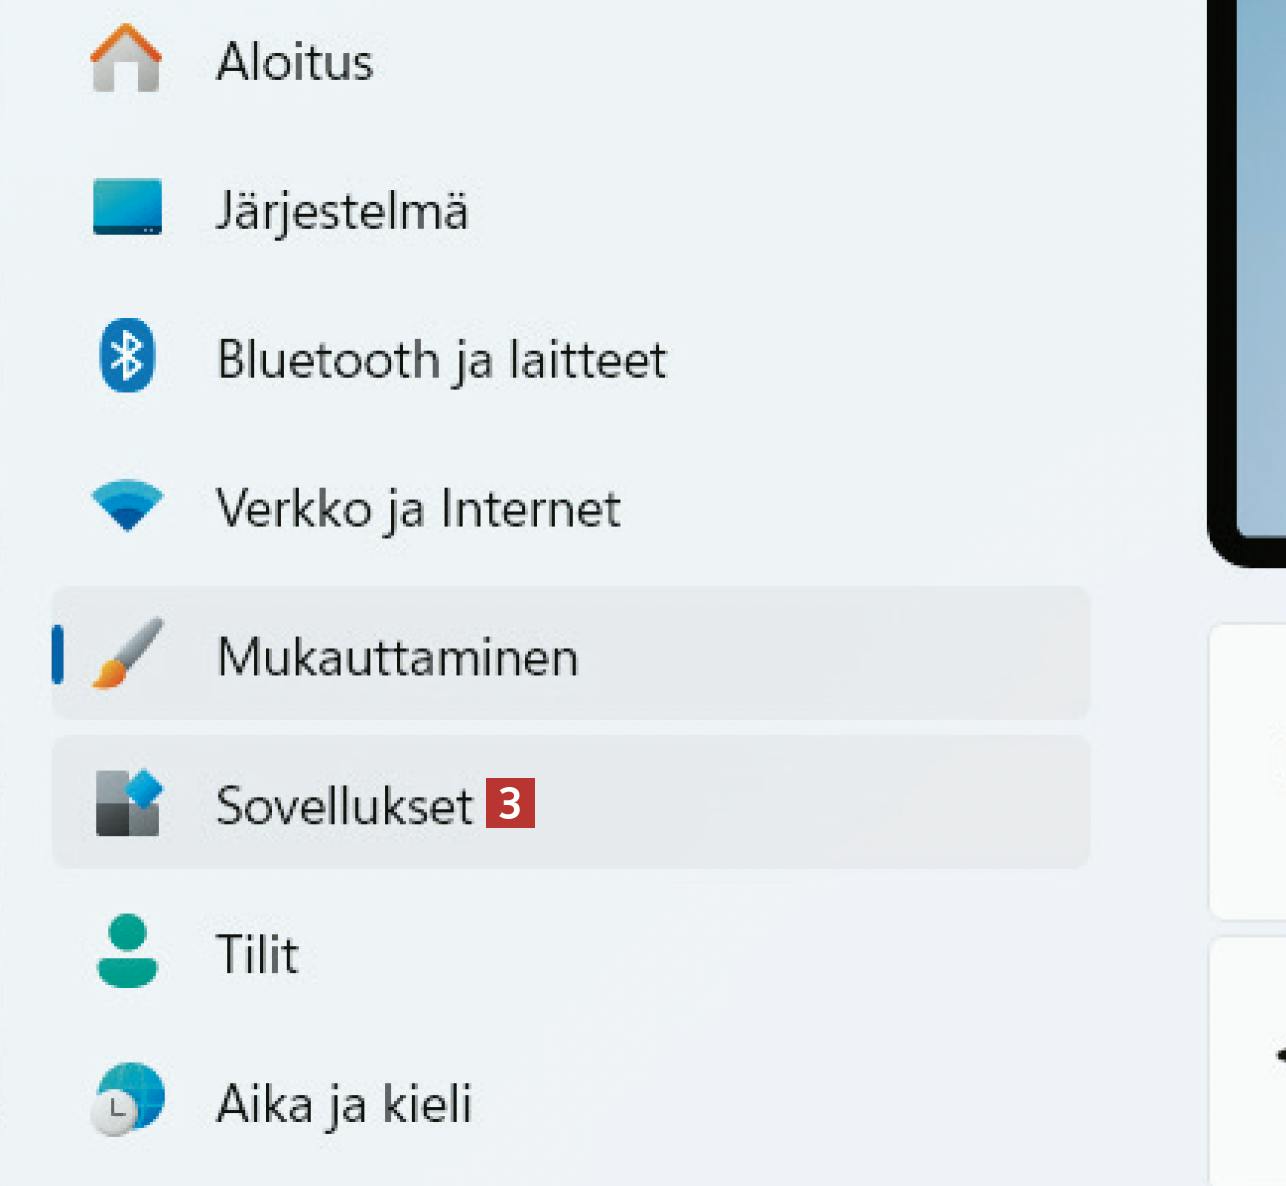This screenshot has height=1186, width=1286.
Task: Open Verkko ja Internet
Action: tap(418, 509)
